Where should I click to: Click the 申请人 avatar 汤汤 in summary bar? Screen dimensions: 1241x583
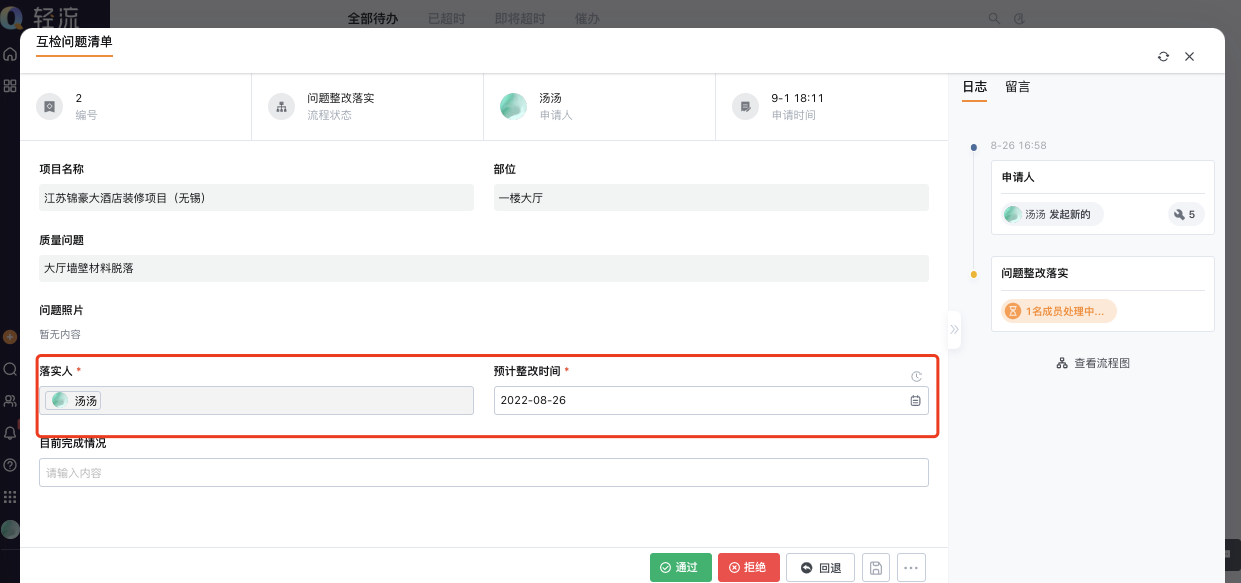pyautogui.click(x=513, y=106)
